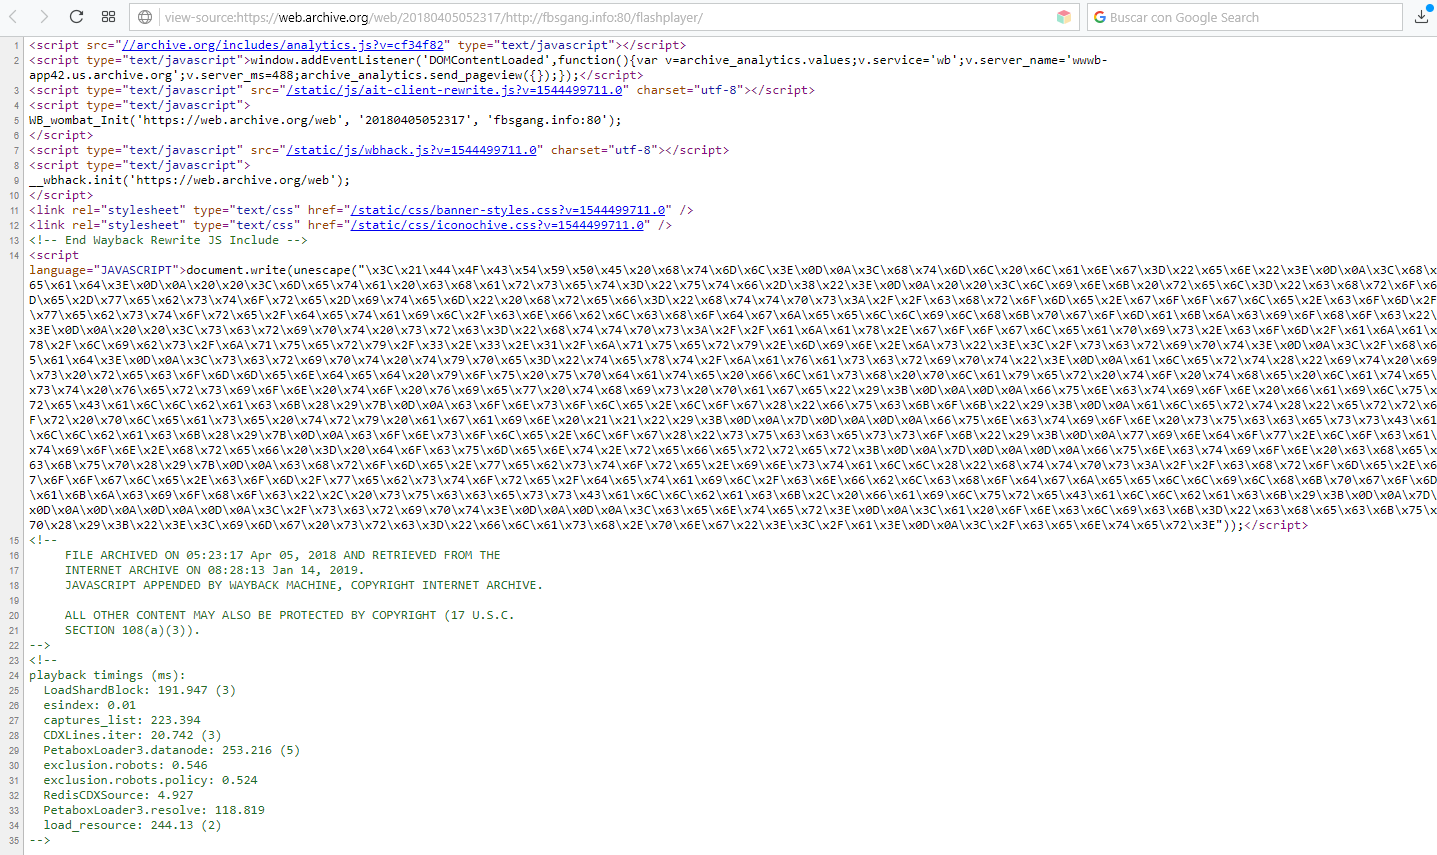Click line number 35 in the gutter
Image resolution: width=1437 pixels, height=855 pixels.
click(14, 840)
